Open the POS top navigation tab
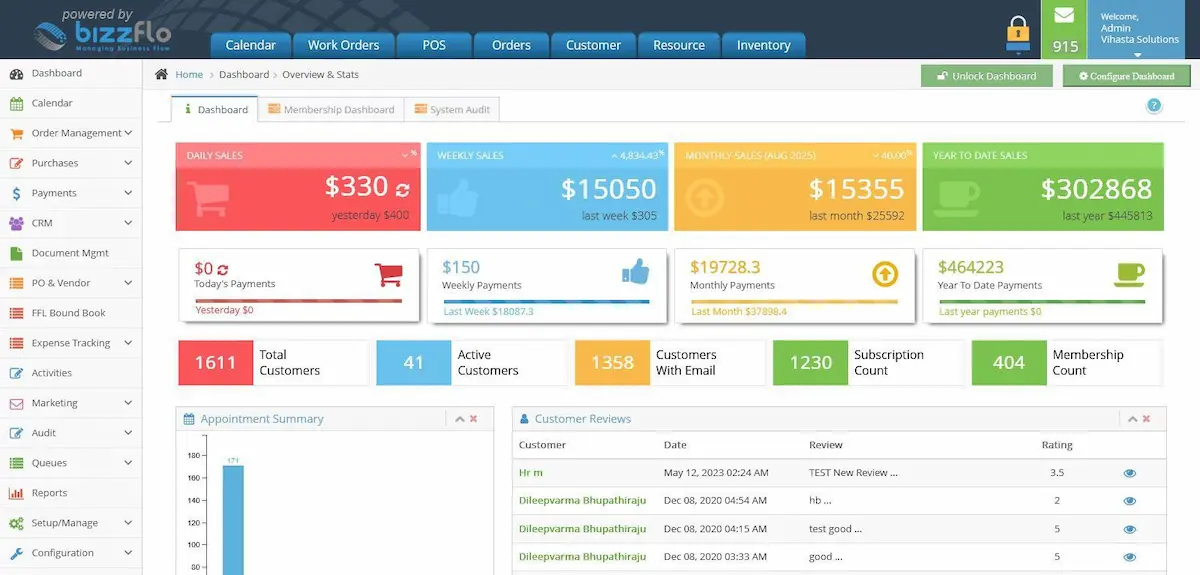The image size is (1200, 575). [x=434, y=45]
